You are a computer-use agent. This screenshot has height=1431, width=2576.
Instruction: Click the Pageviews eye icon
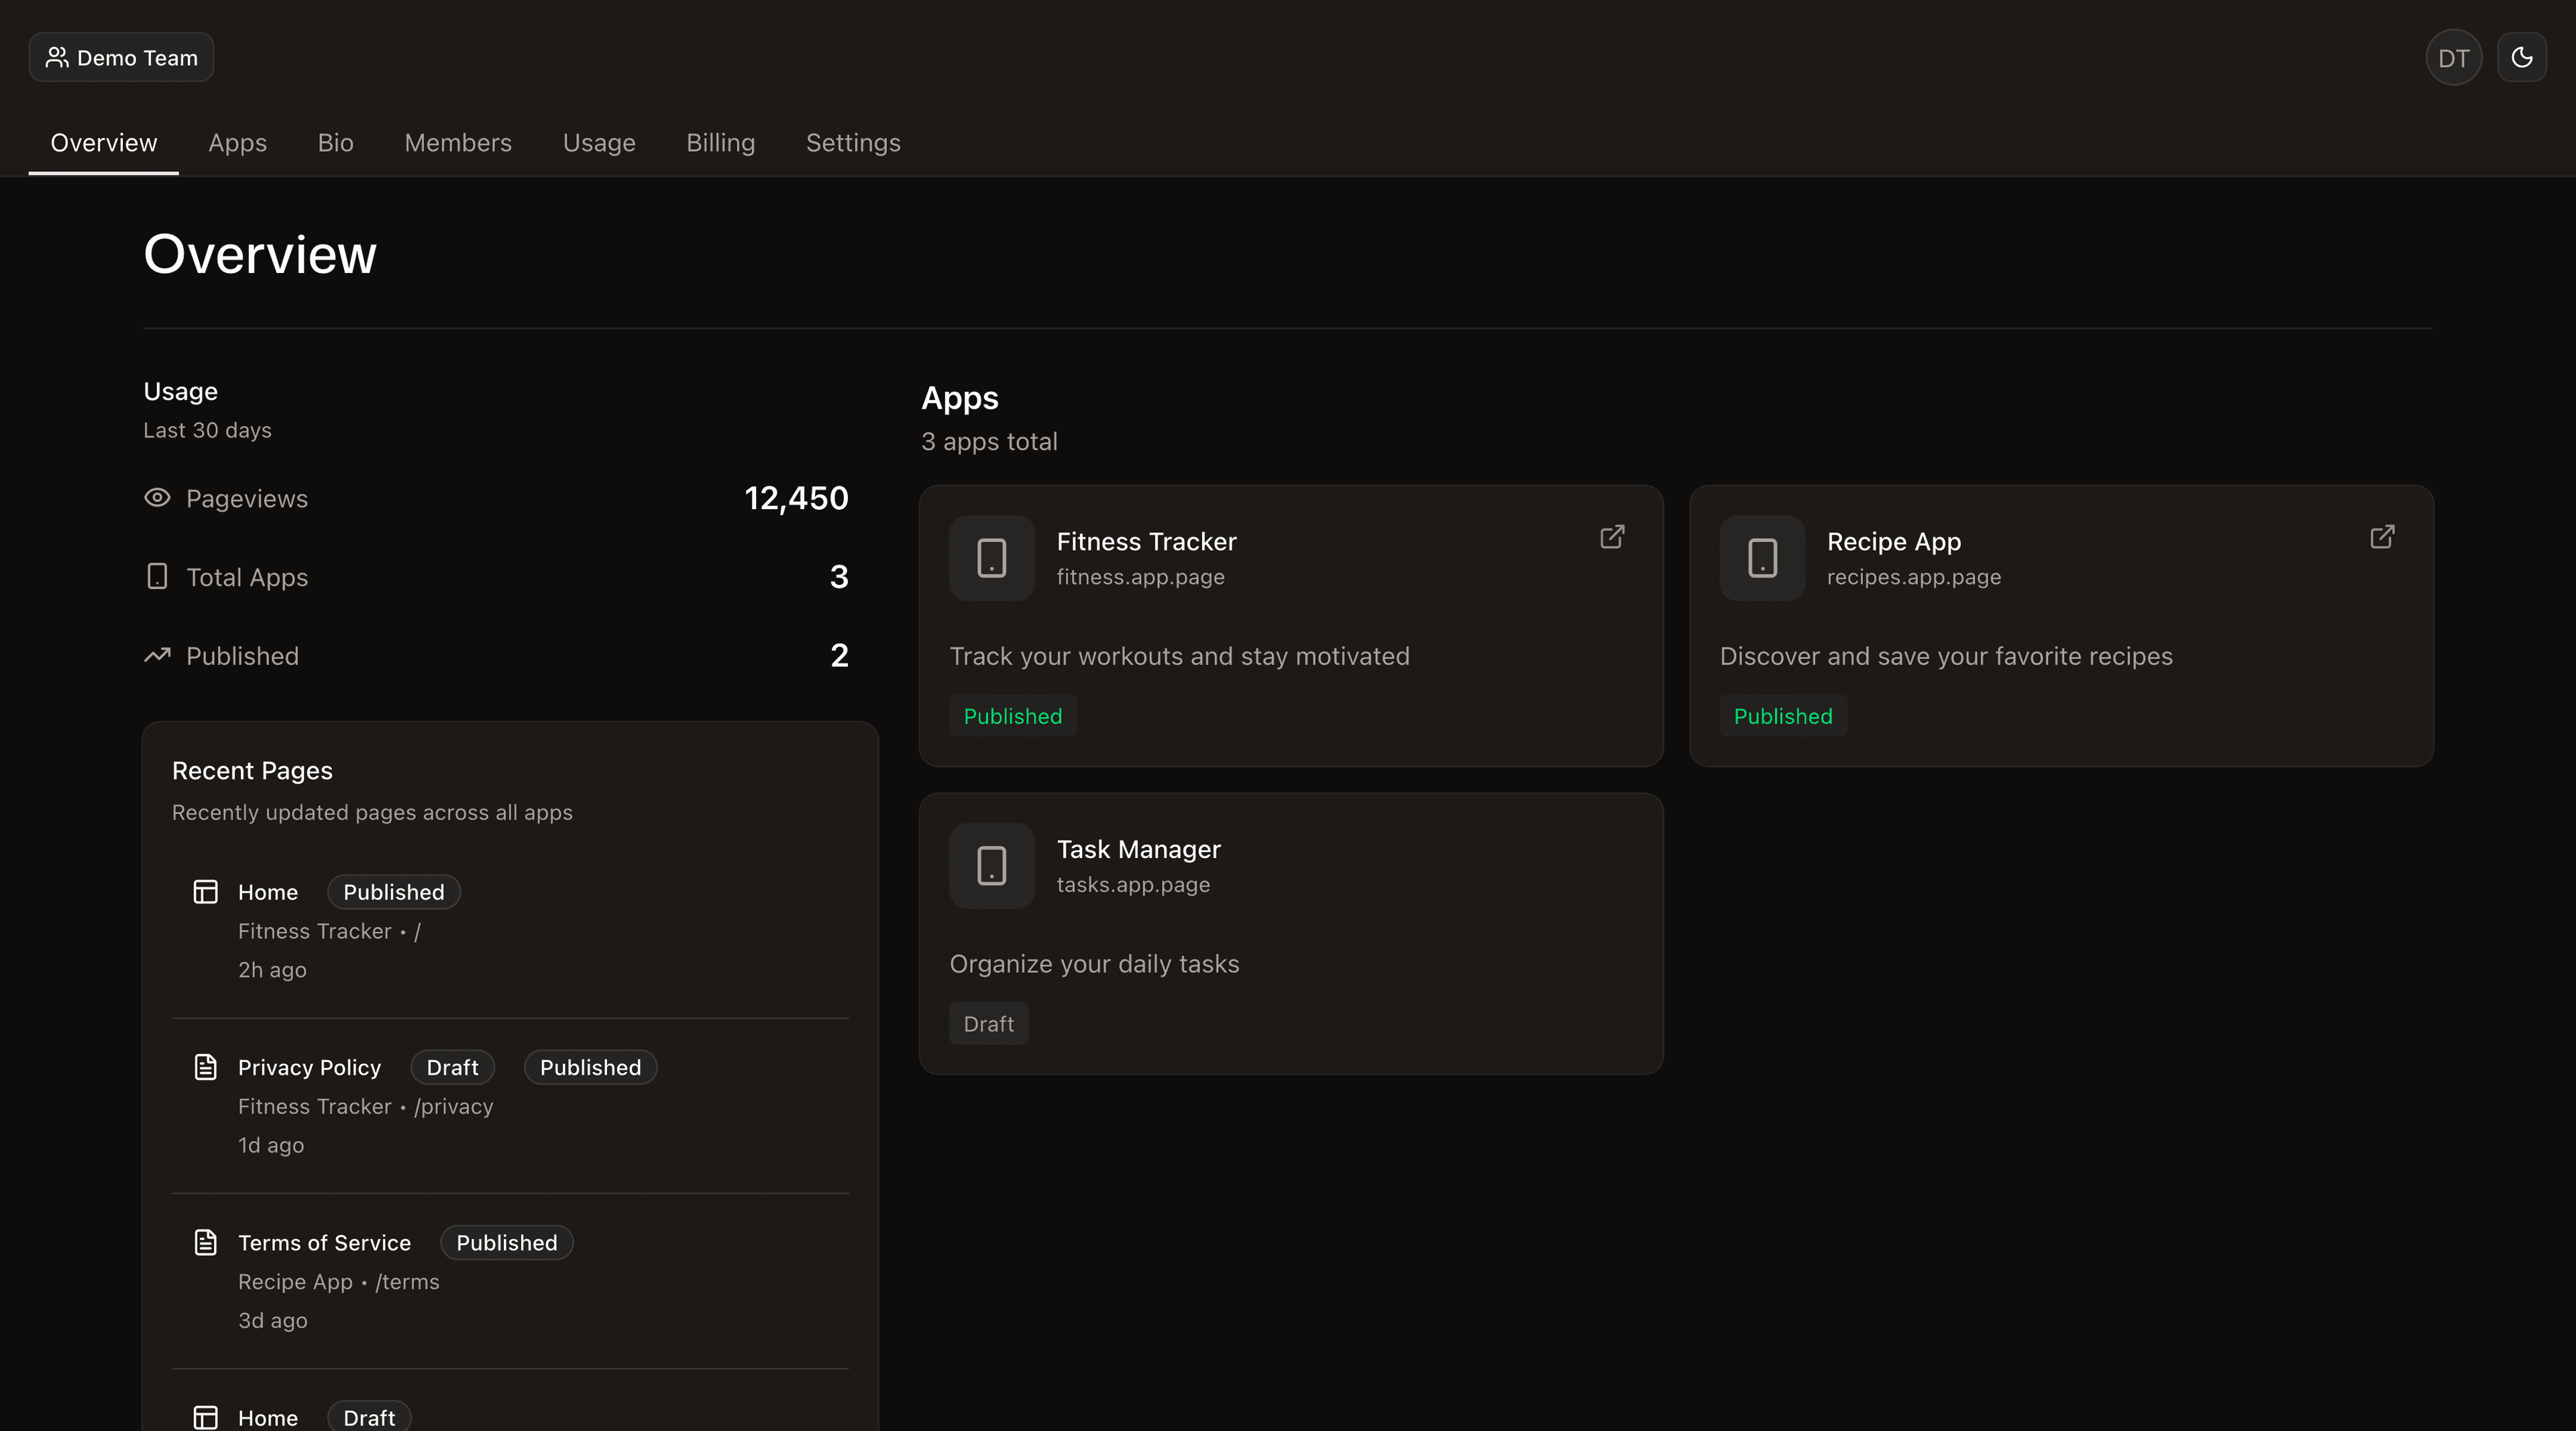pyautogui.click(x=157, y=498)
